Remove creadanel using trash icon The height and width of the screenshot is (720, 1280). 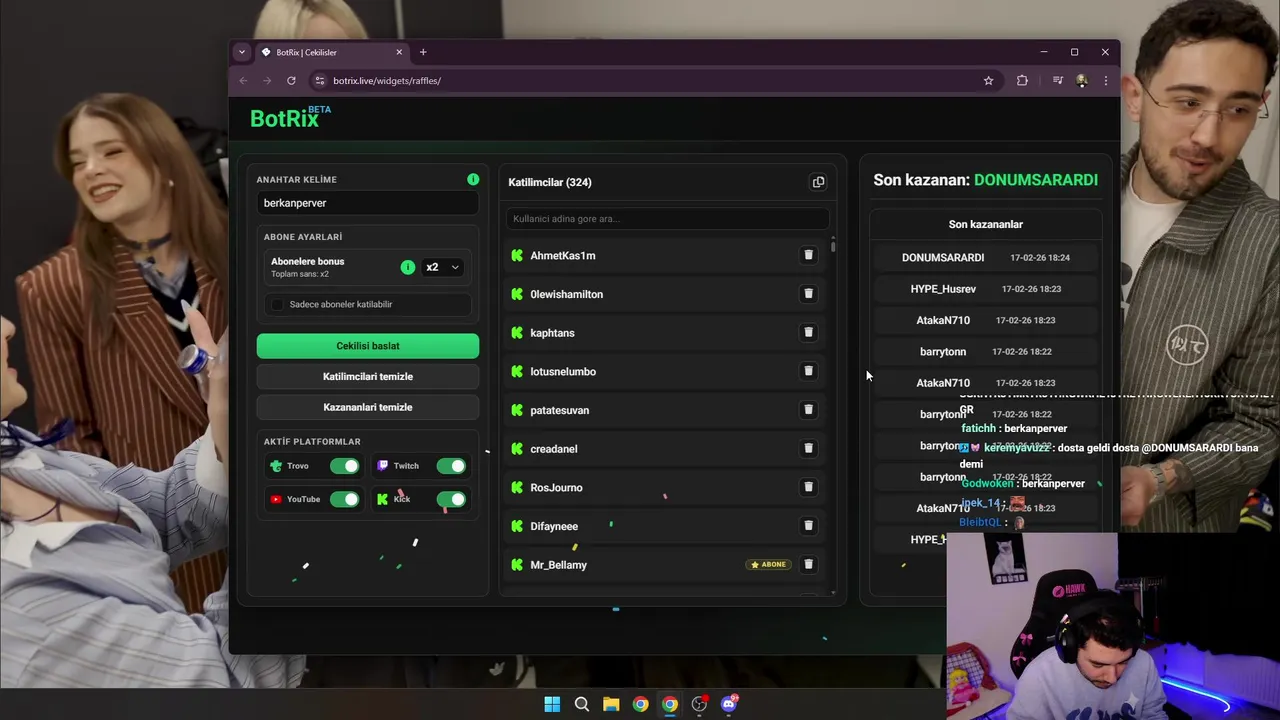tap(808, 448)
